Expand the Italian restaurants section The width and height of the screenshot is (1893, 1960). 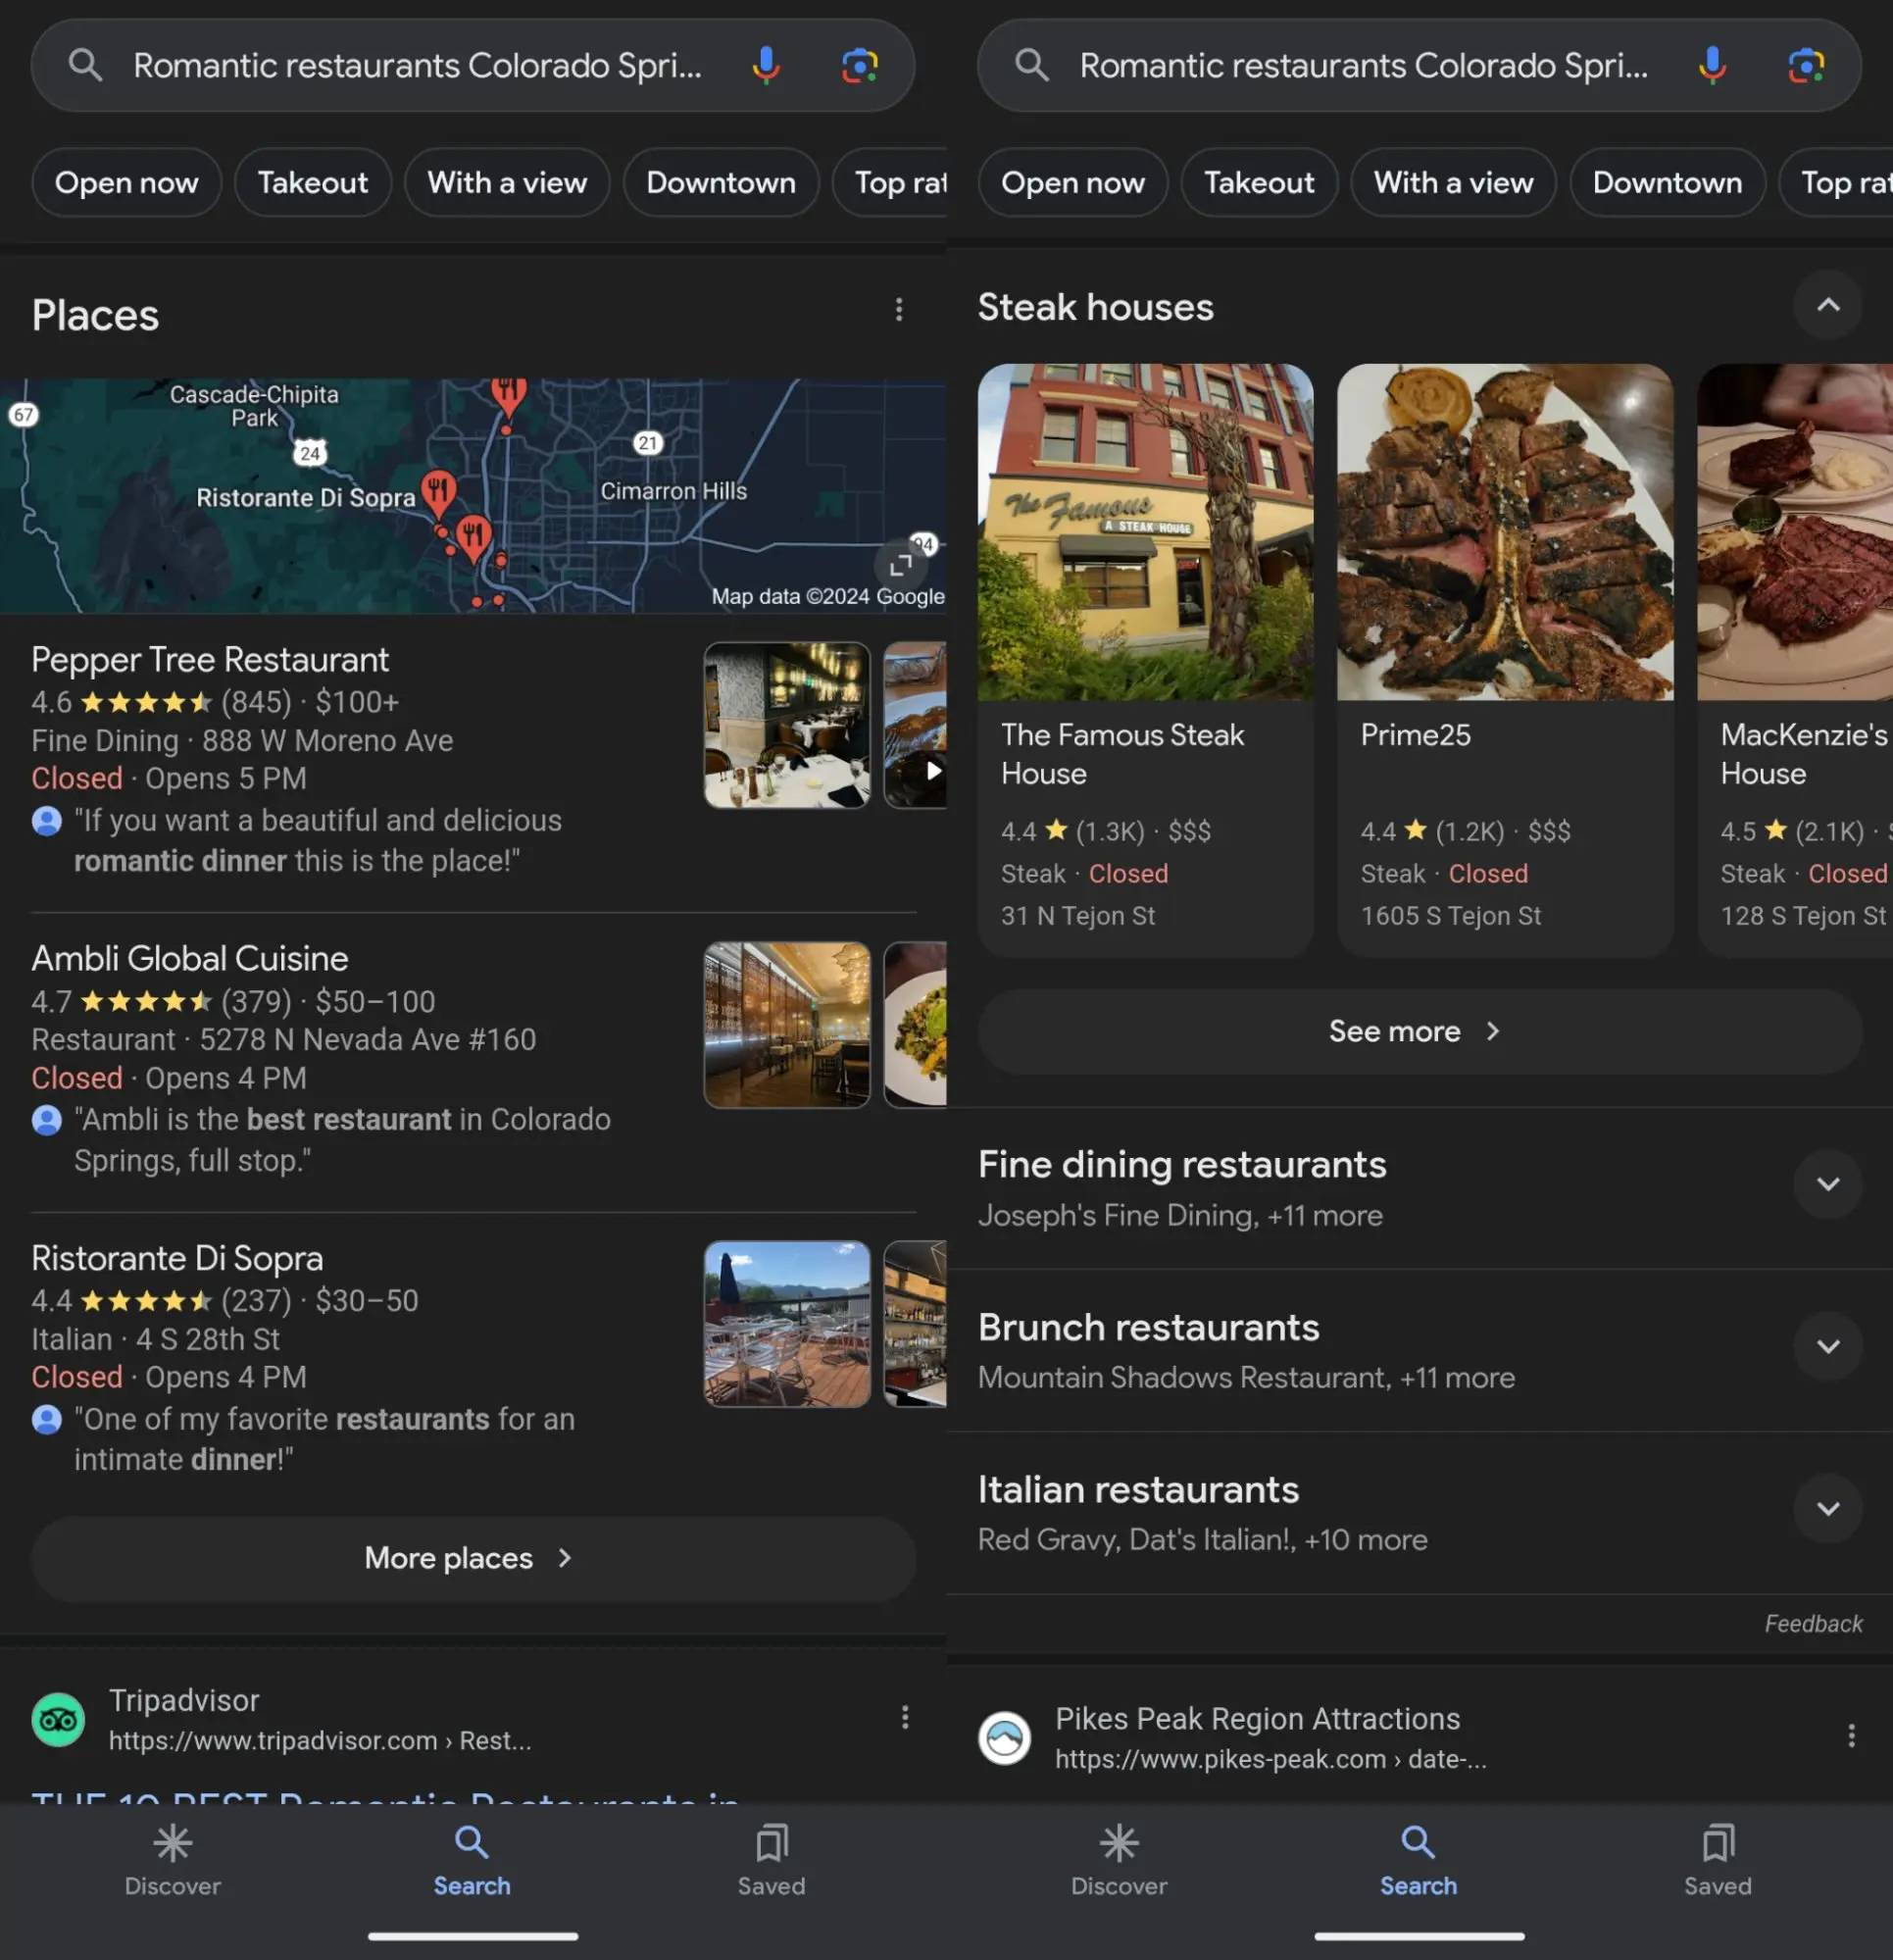(x=1827, y=1509)
